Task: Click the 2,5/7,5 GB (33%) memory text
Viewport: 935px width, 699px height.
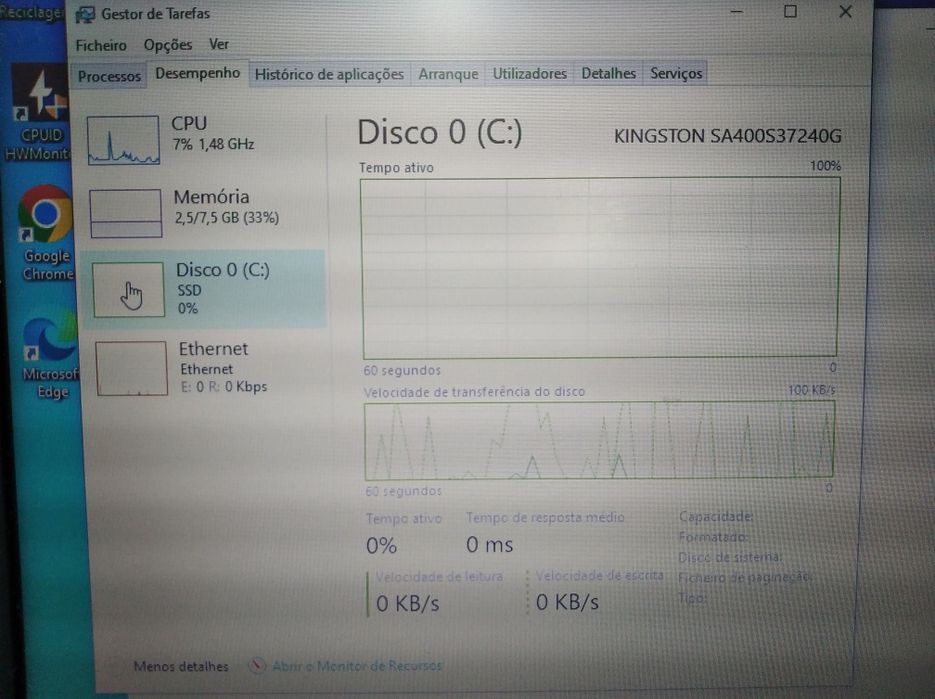Action: pos(227,218)
